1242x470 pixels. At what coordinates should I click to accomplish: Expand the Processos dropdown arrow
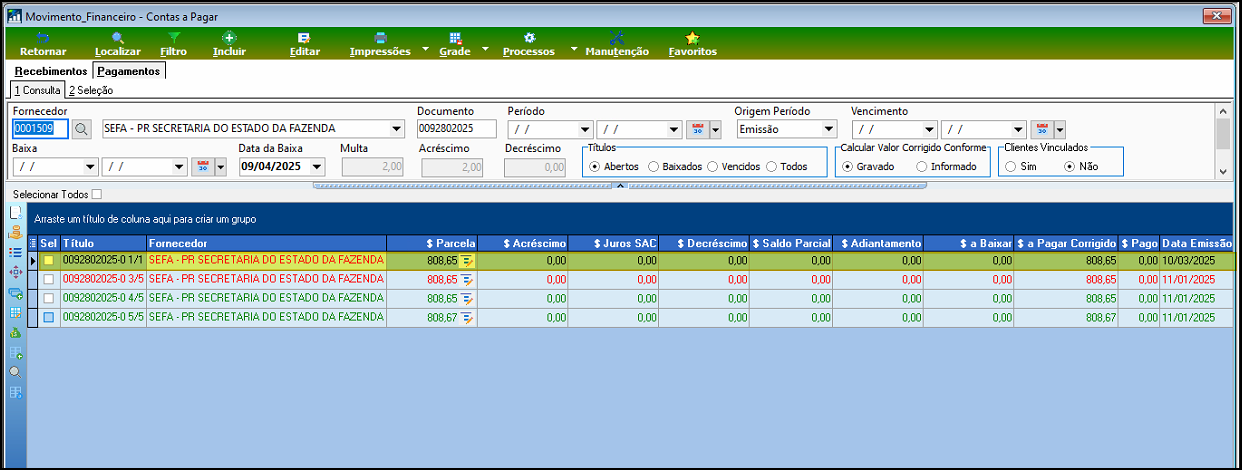(x=574, y=48)
